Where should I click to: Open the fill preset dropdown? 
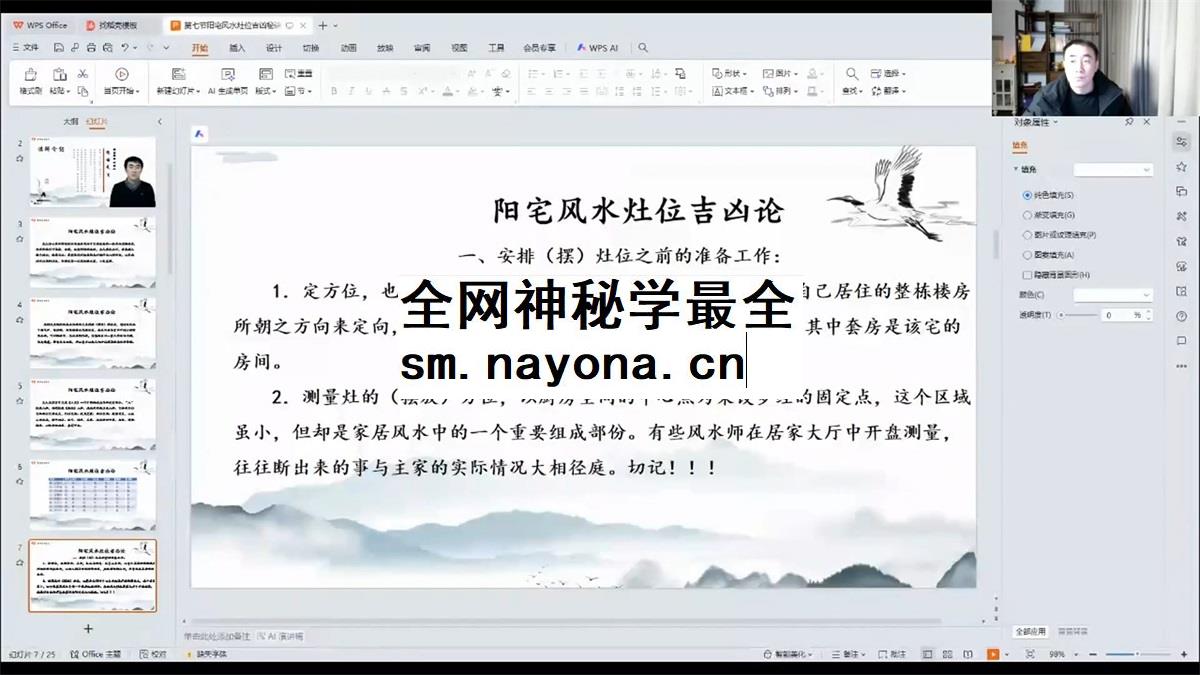[x=1113, y=170]
